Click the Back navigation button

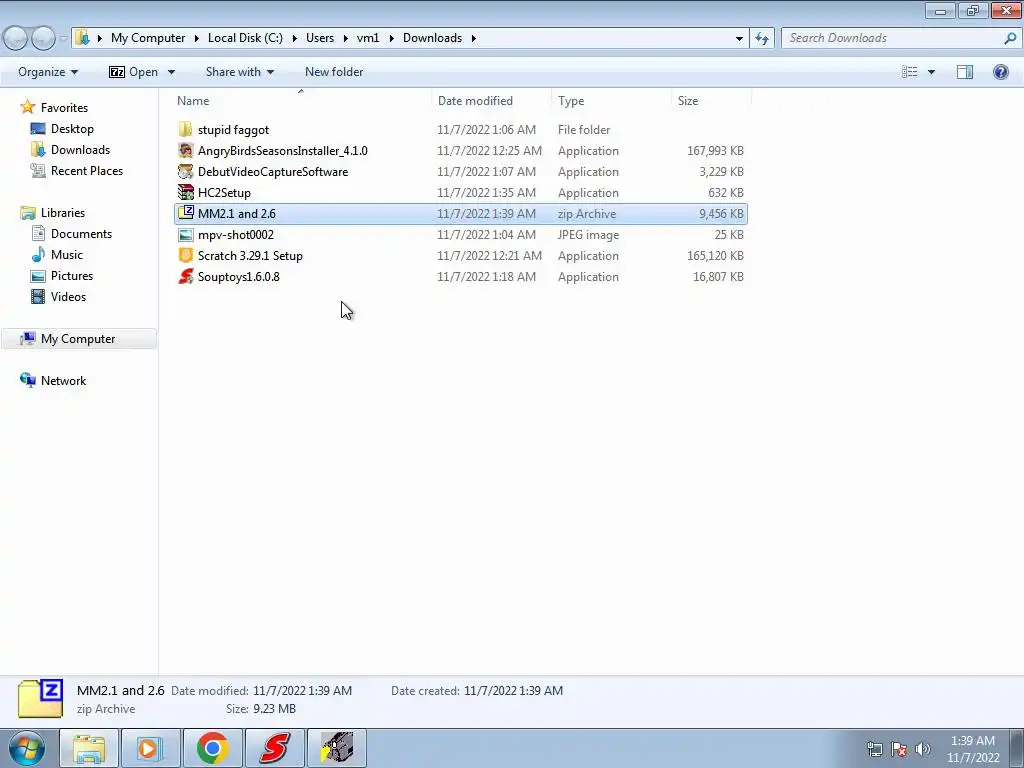point(16,38)
